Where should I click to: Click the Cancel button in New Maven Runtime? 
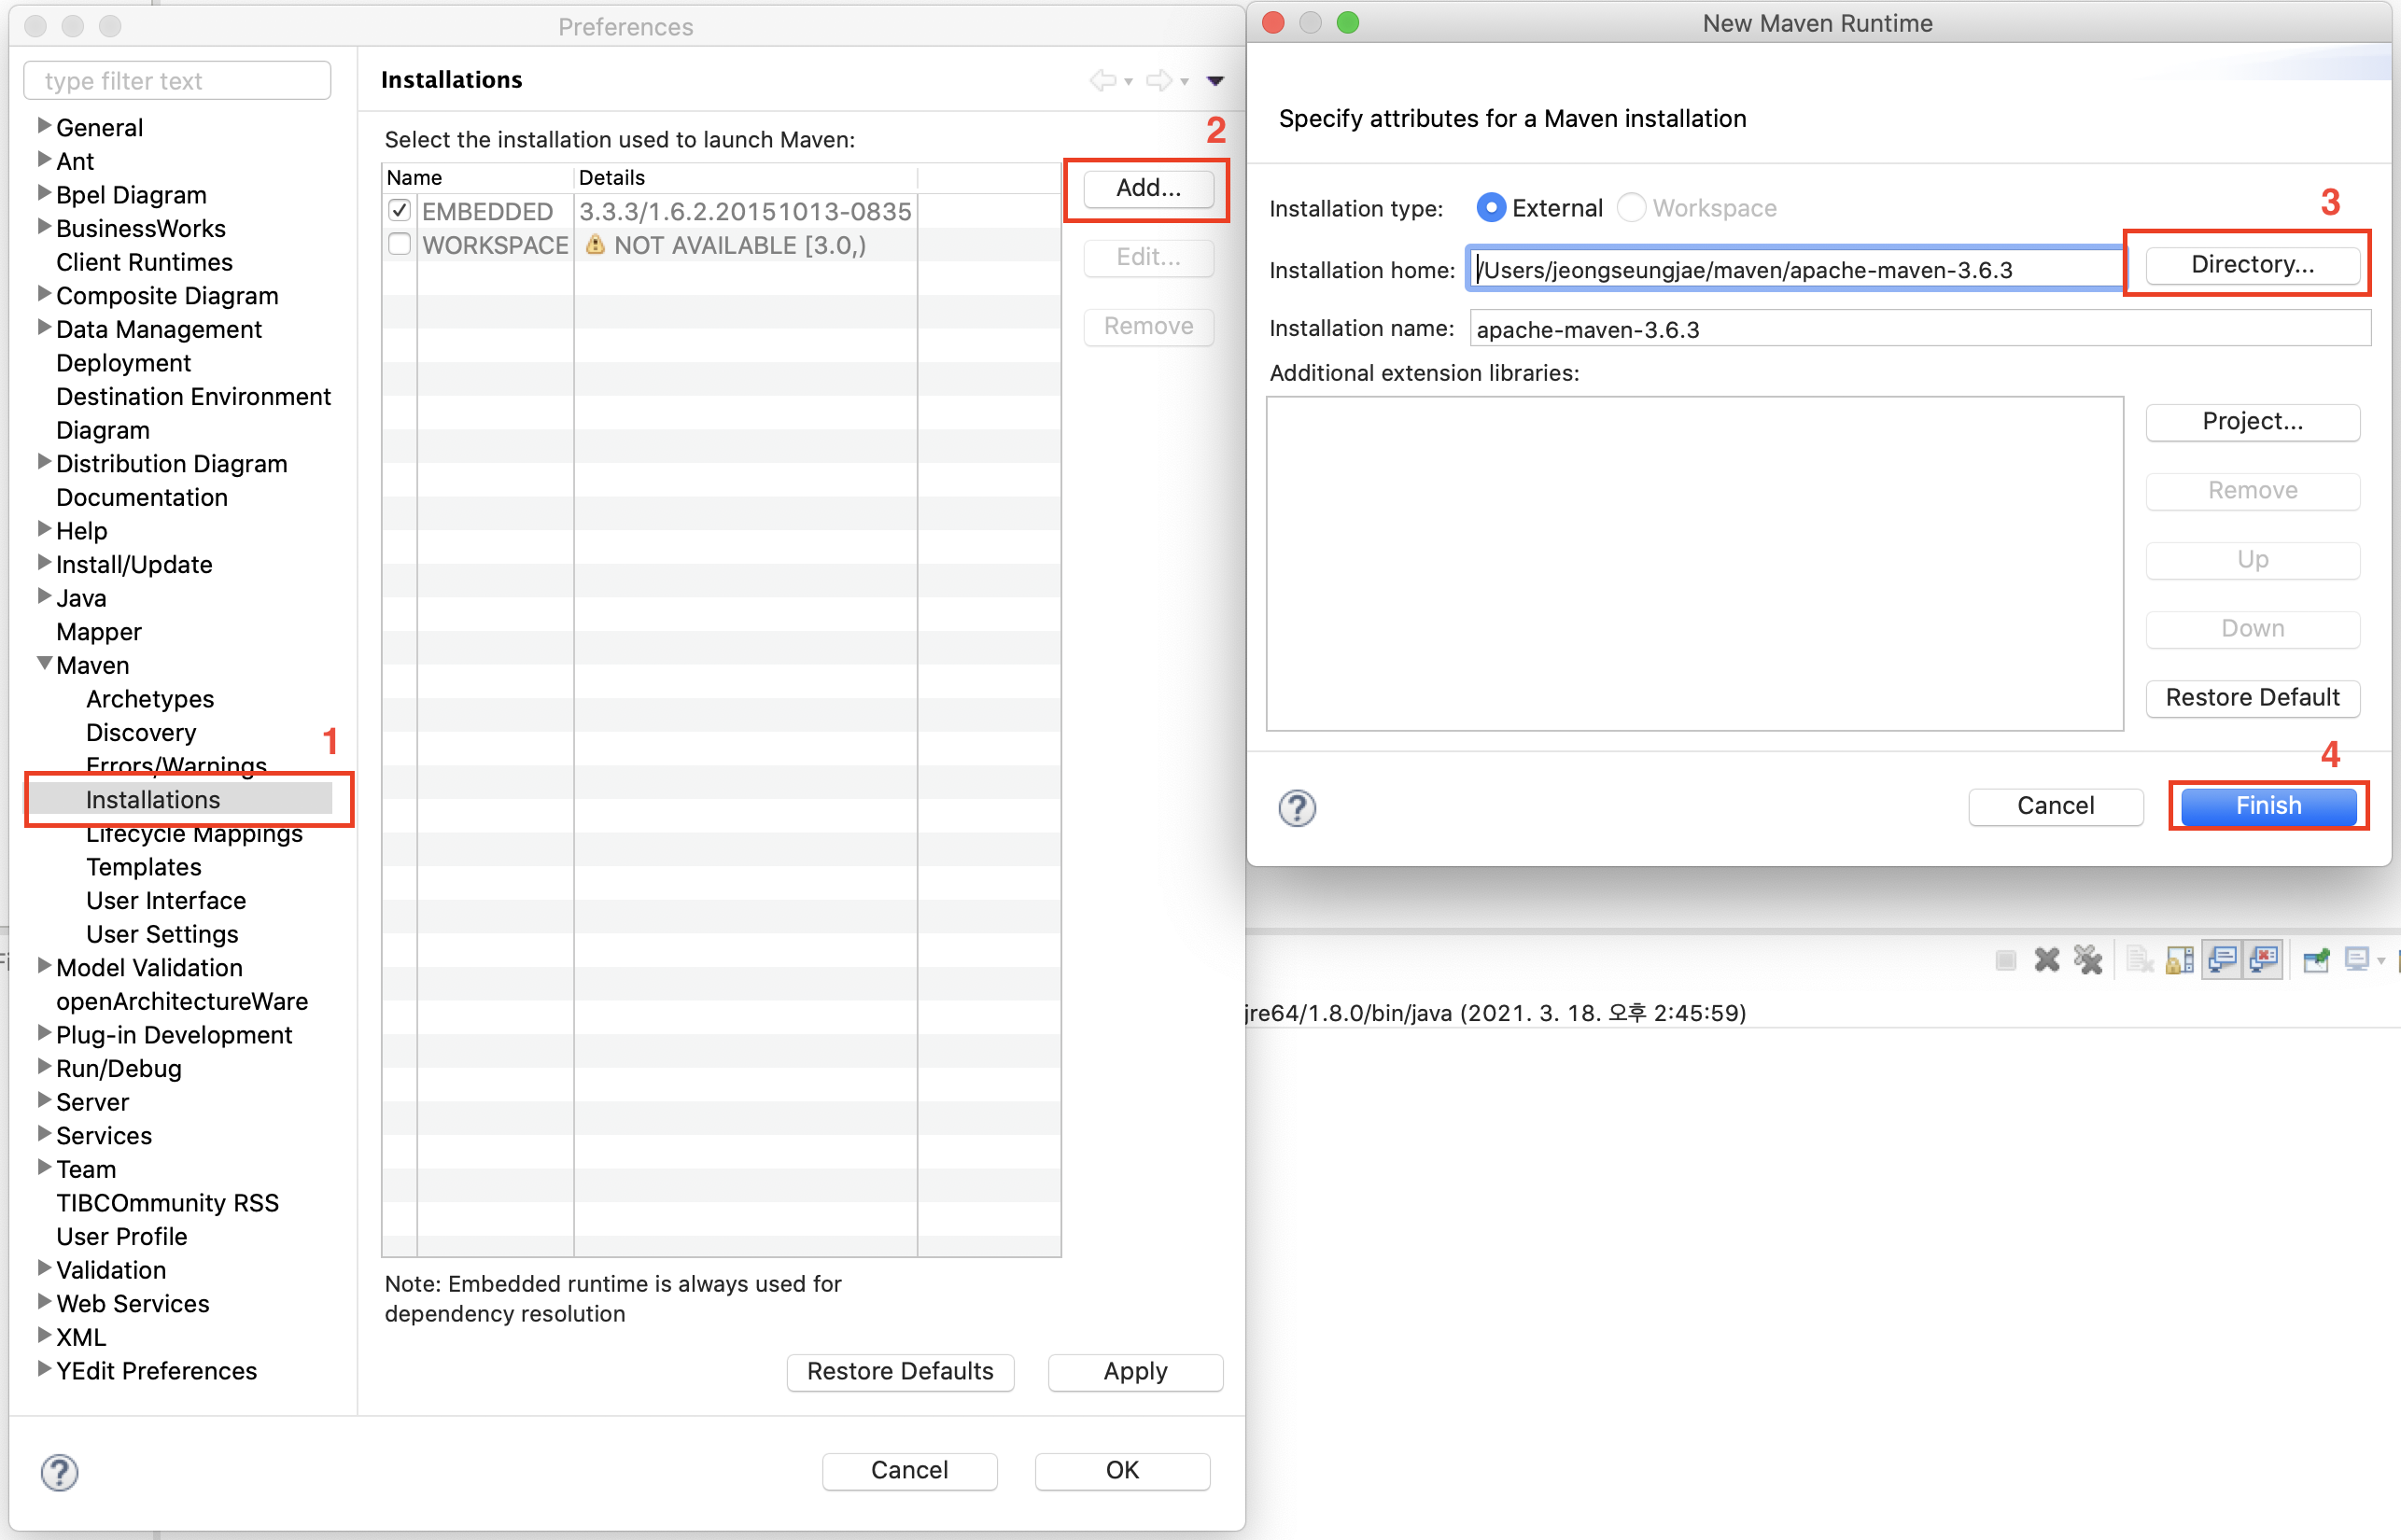tap(2058, 805)
